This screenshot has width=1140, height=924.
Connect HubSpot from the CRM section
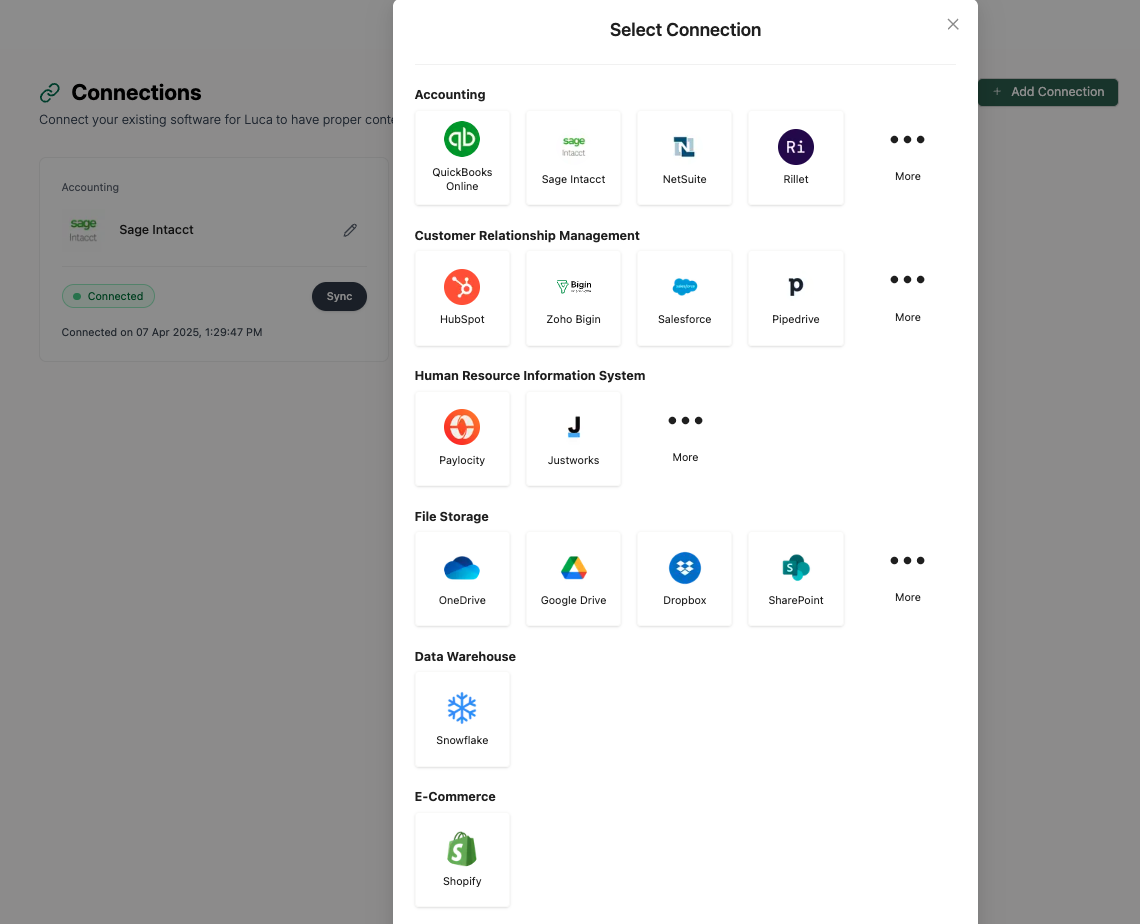[x=462, y=297]
